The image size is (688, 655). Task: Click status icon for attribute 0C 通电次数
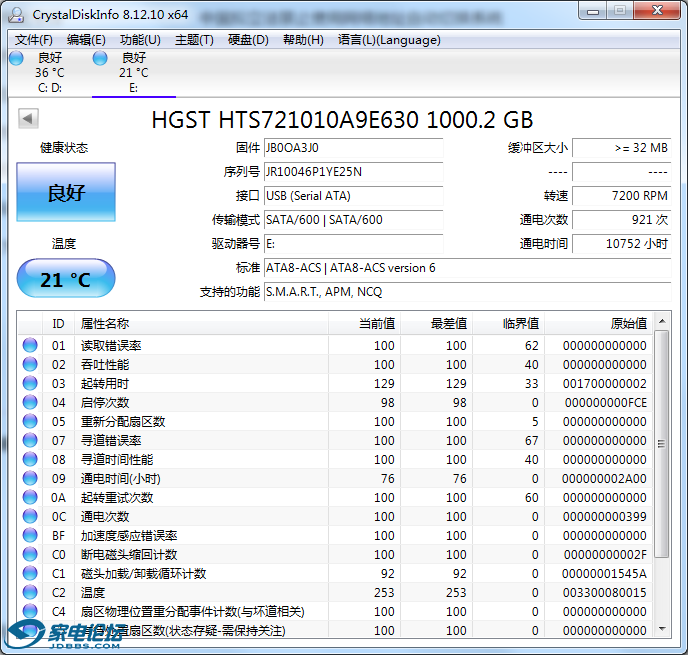click(x=30, y=516)
